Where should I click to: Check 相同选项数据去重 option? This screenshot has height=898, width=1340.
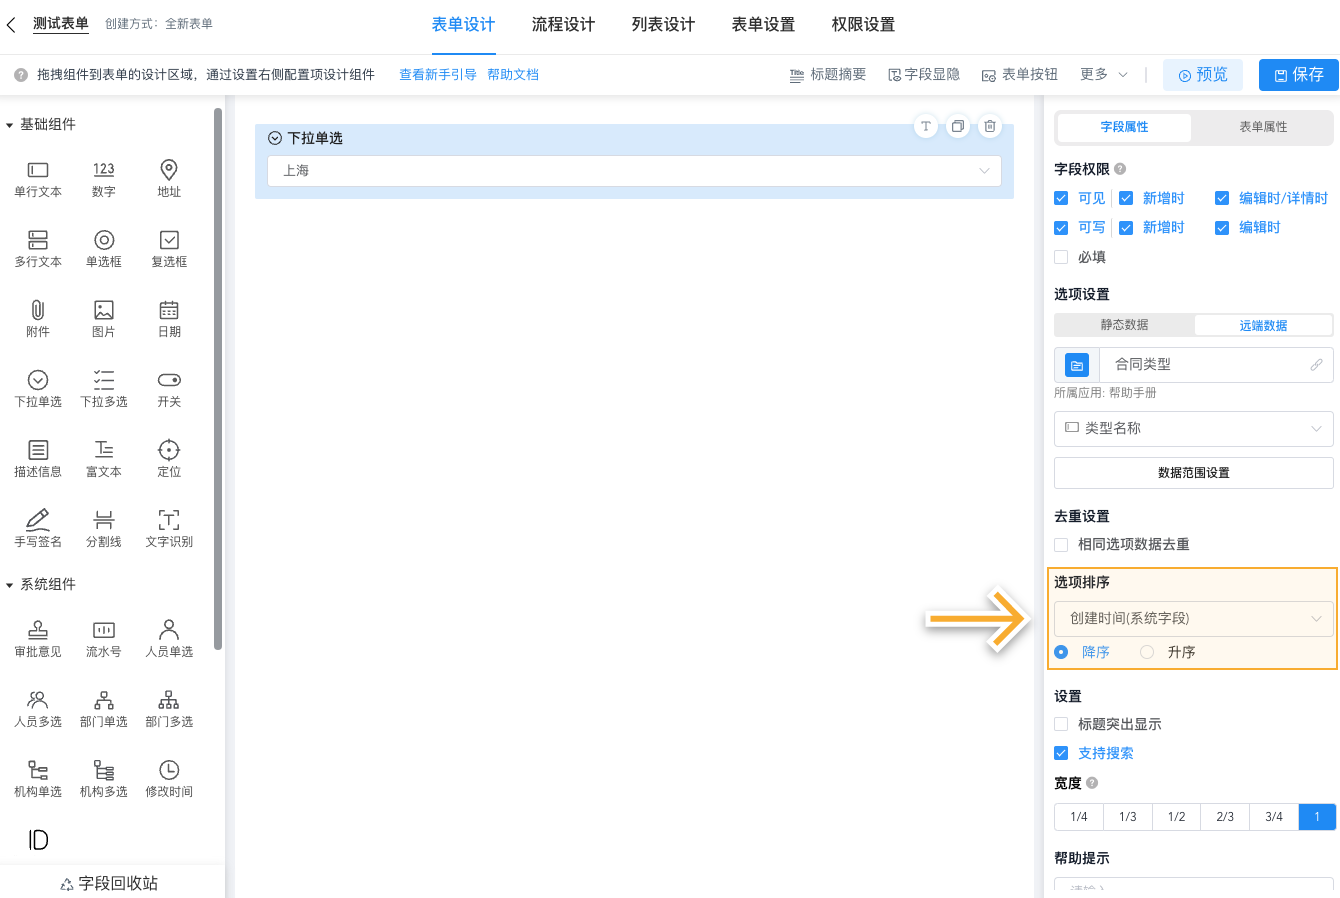point(1061,544)
